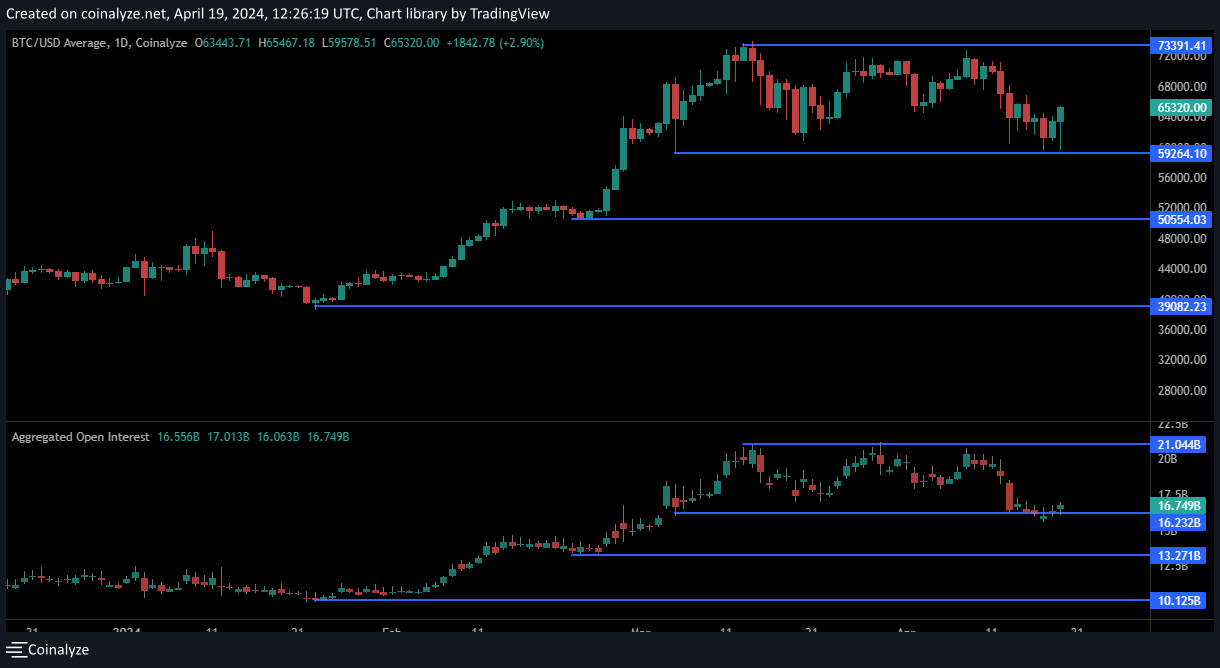Viewport: 1220px width, 668px height.
Task: Click the Aggregated Open Interest indicator title
Action: click(x=80, y=437)
